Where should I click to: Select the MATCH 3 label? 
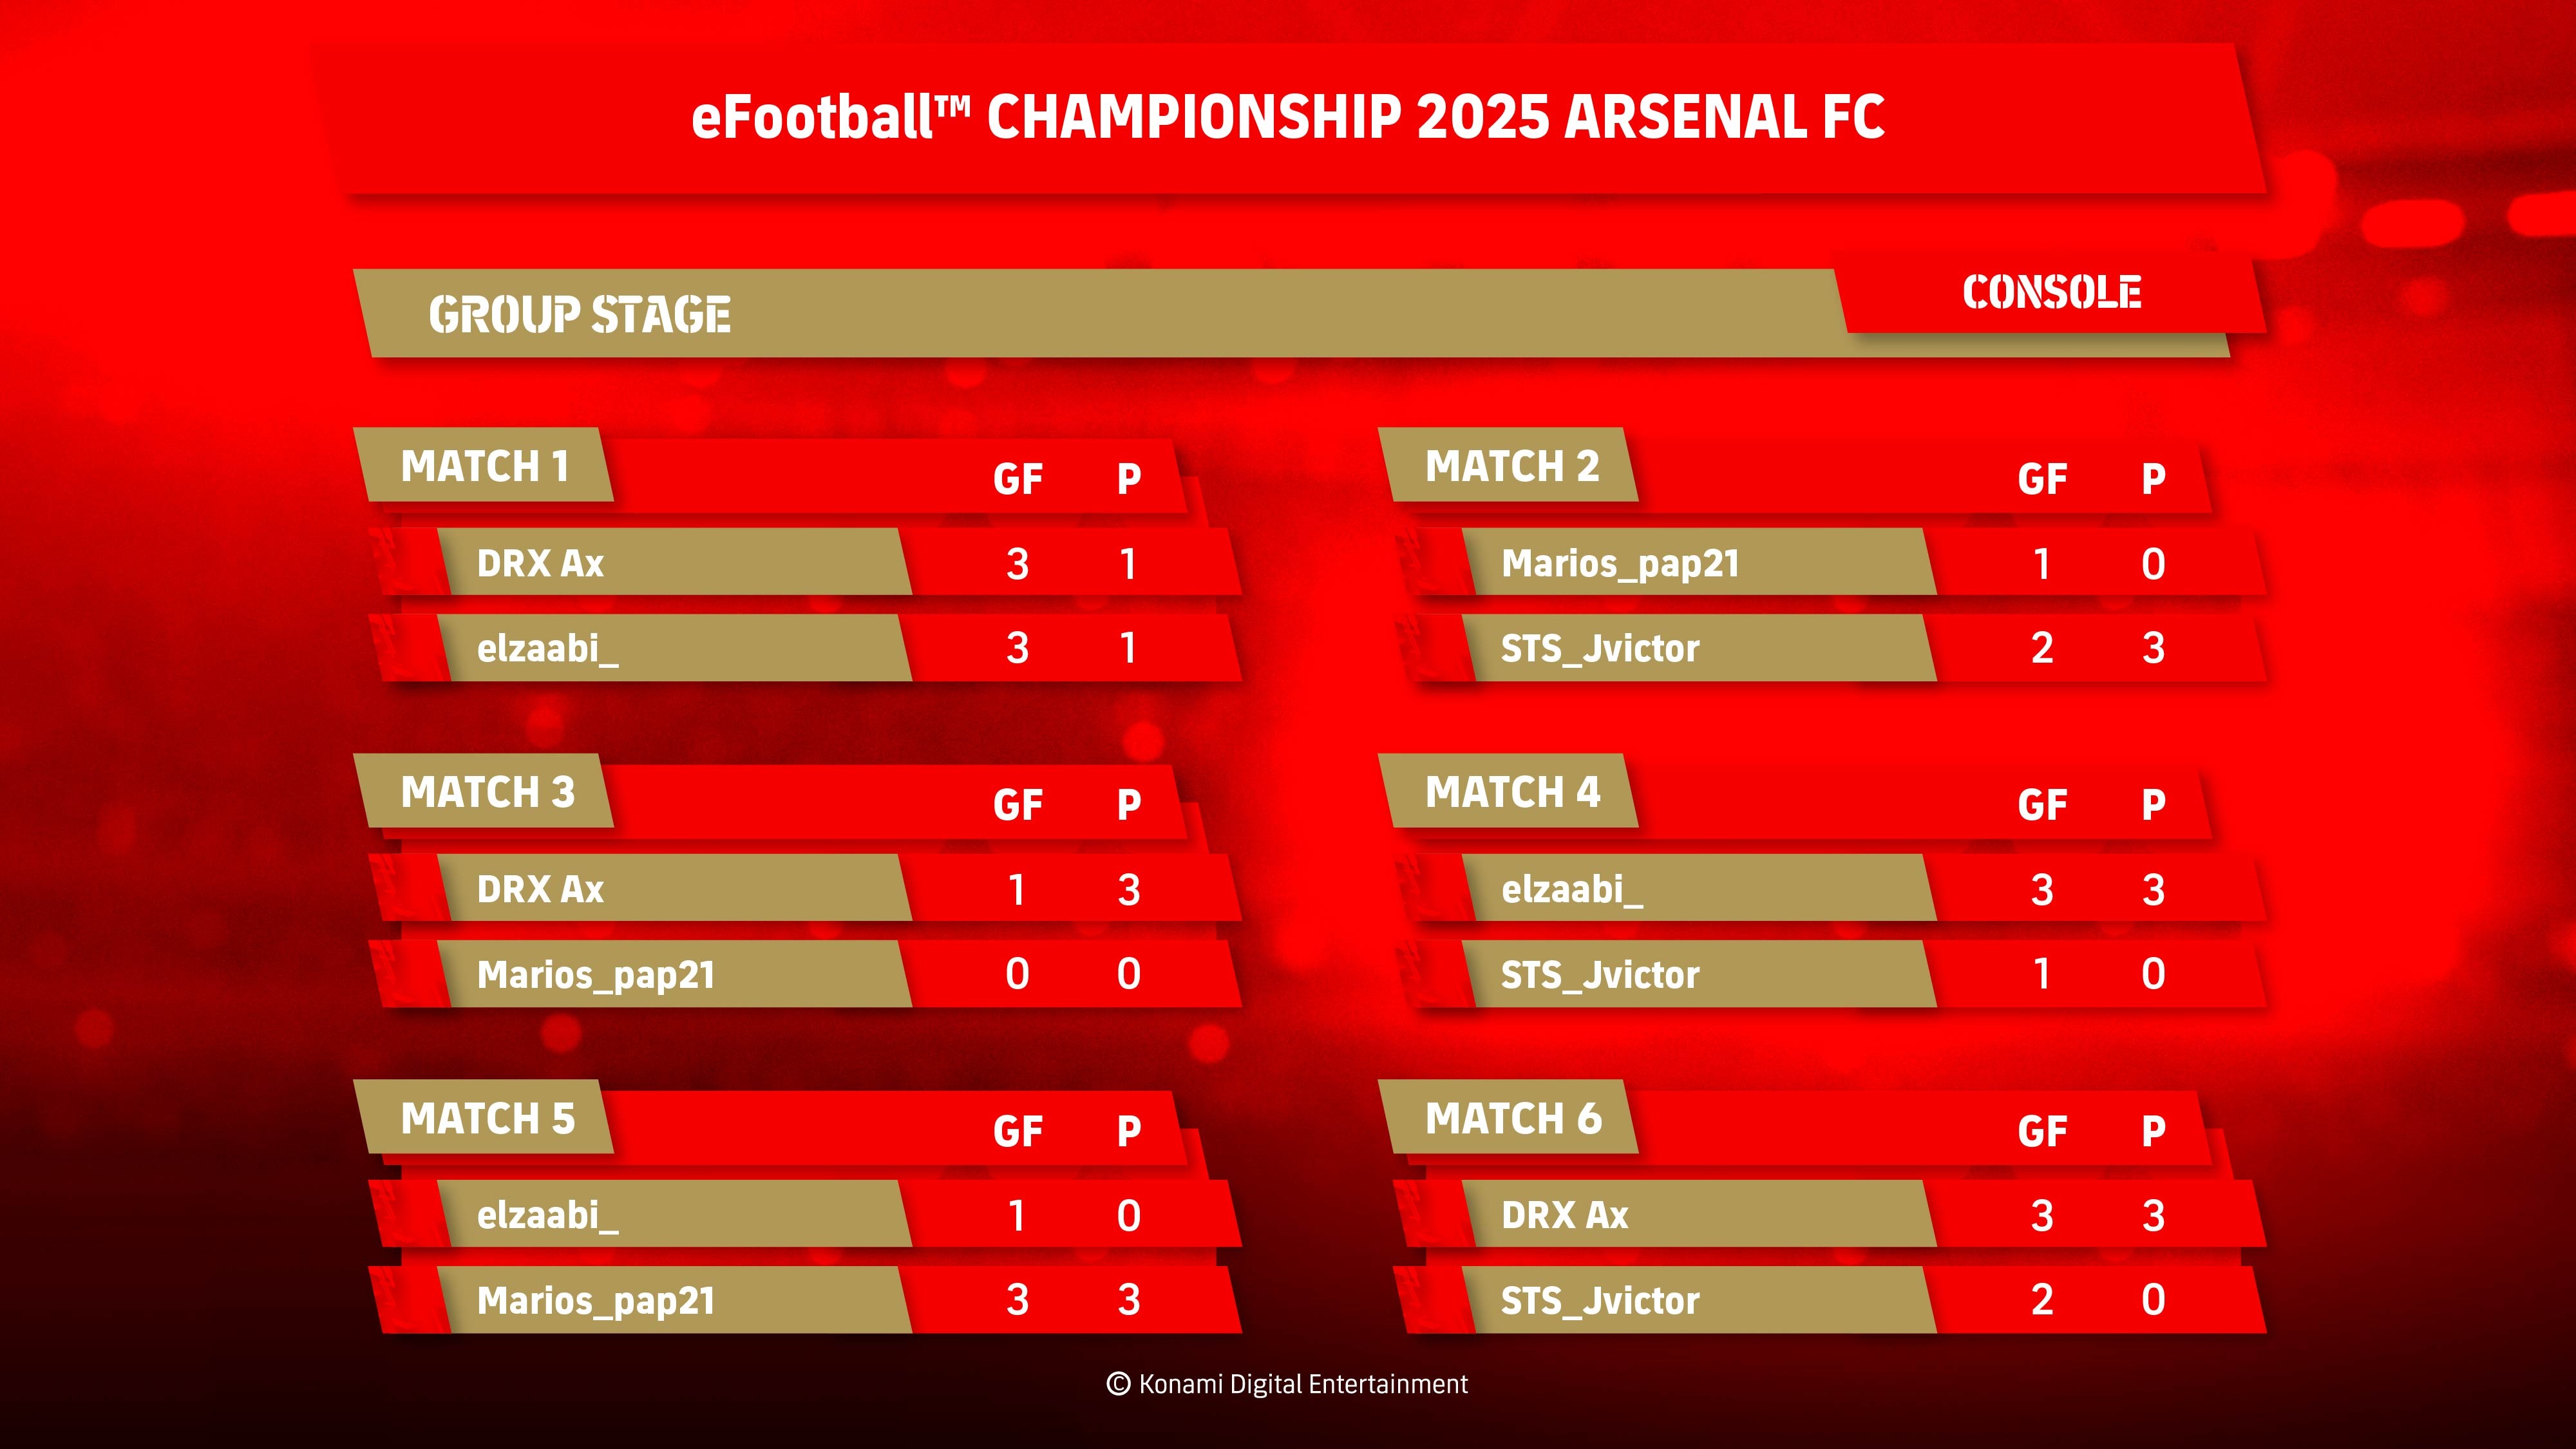click(488, 792)
